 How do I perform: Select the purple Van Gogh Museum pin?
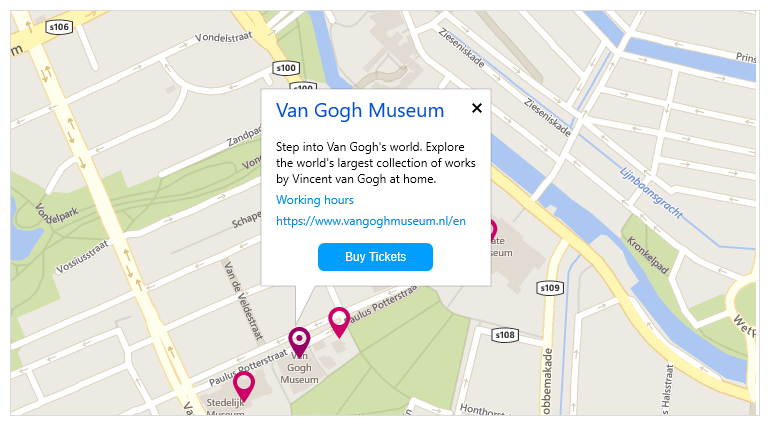(x=299, y=341)
